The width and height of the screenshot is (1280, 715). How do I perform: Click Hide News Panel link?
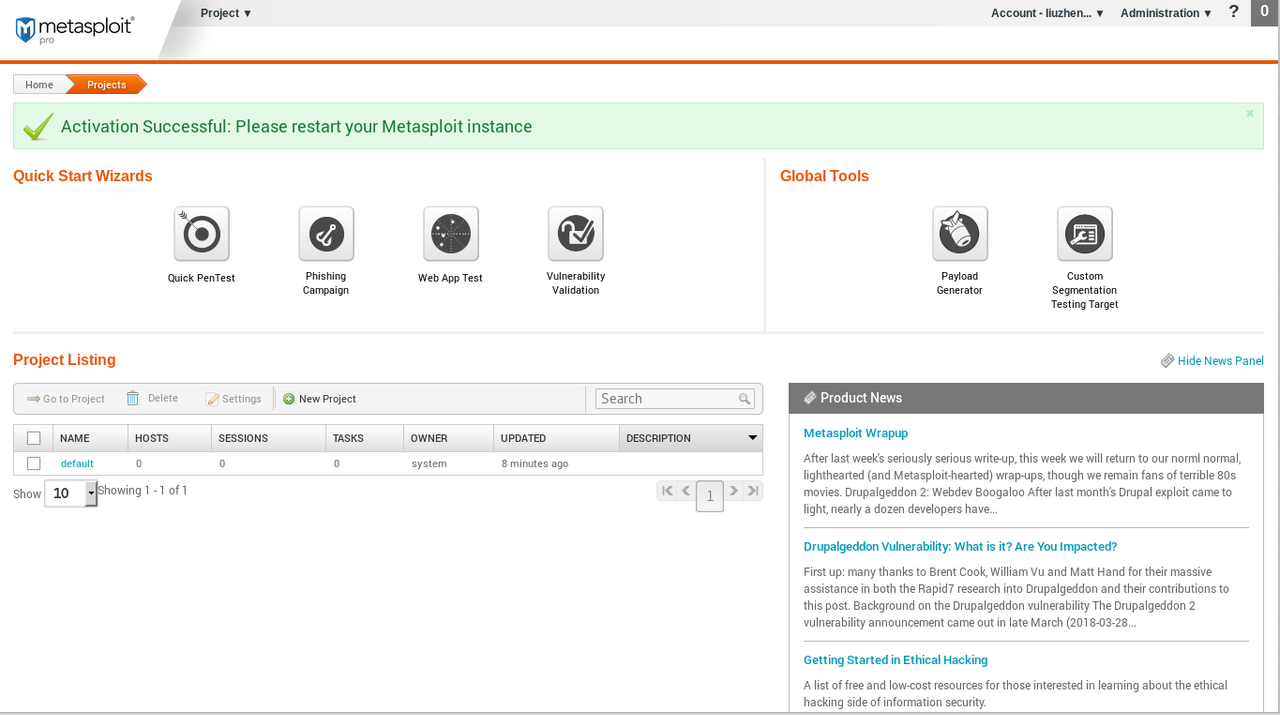pos(1212,361)
